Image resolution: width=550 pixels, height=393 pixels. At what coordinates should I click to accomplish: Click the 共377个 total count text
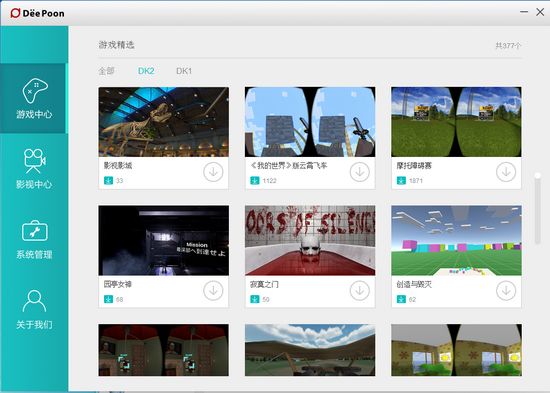(508, 46)
